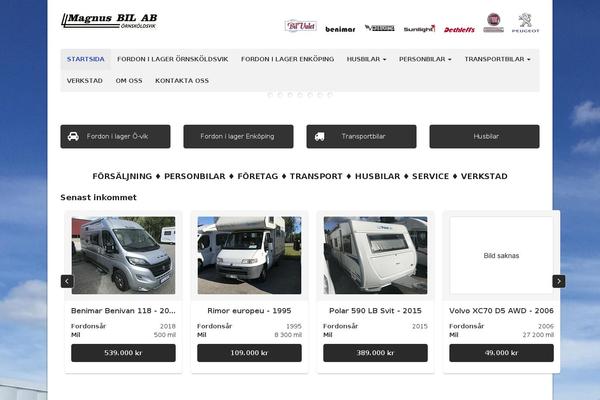Click the 500 mil mileage value
The image size is (600, 400).
point(165,335)
